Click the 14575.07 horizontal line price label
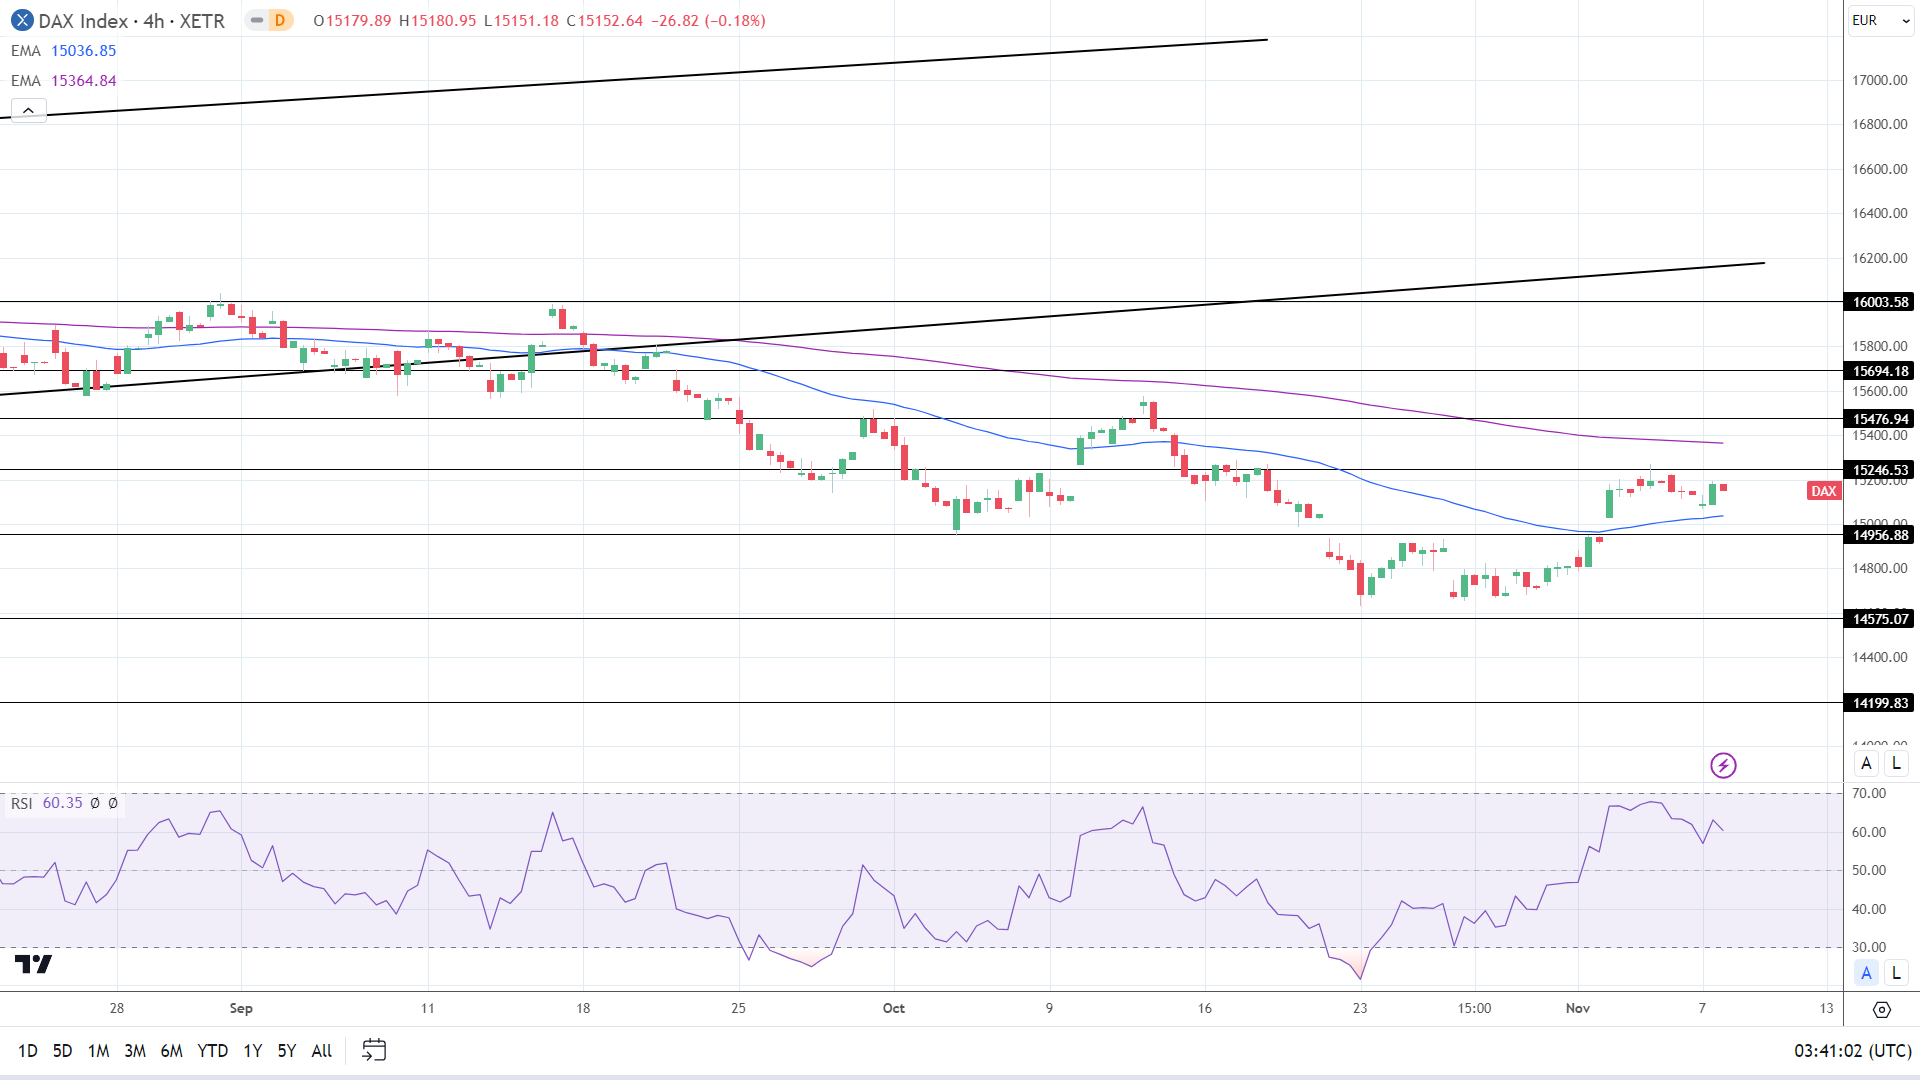1920x1080 pixels. click(1880, 619)
